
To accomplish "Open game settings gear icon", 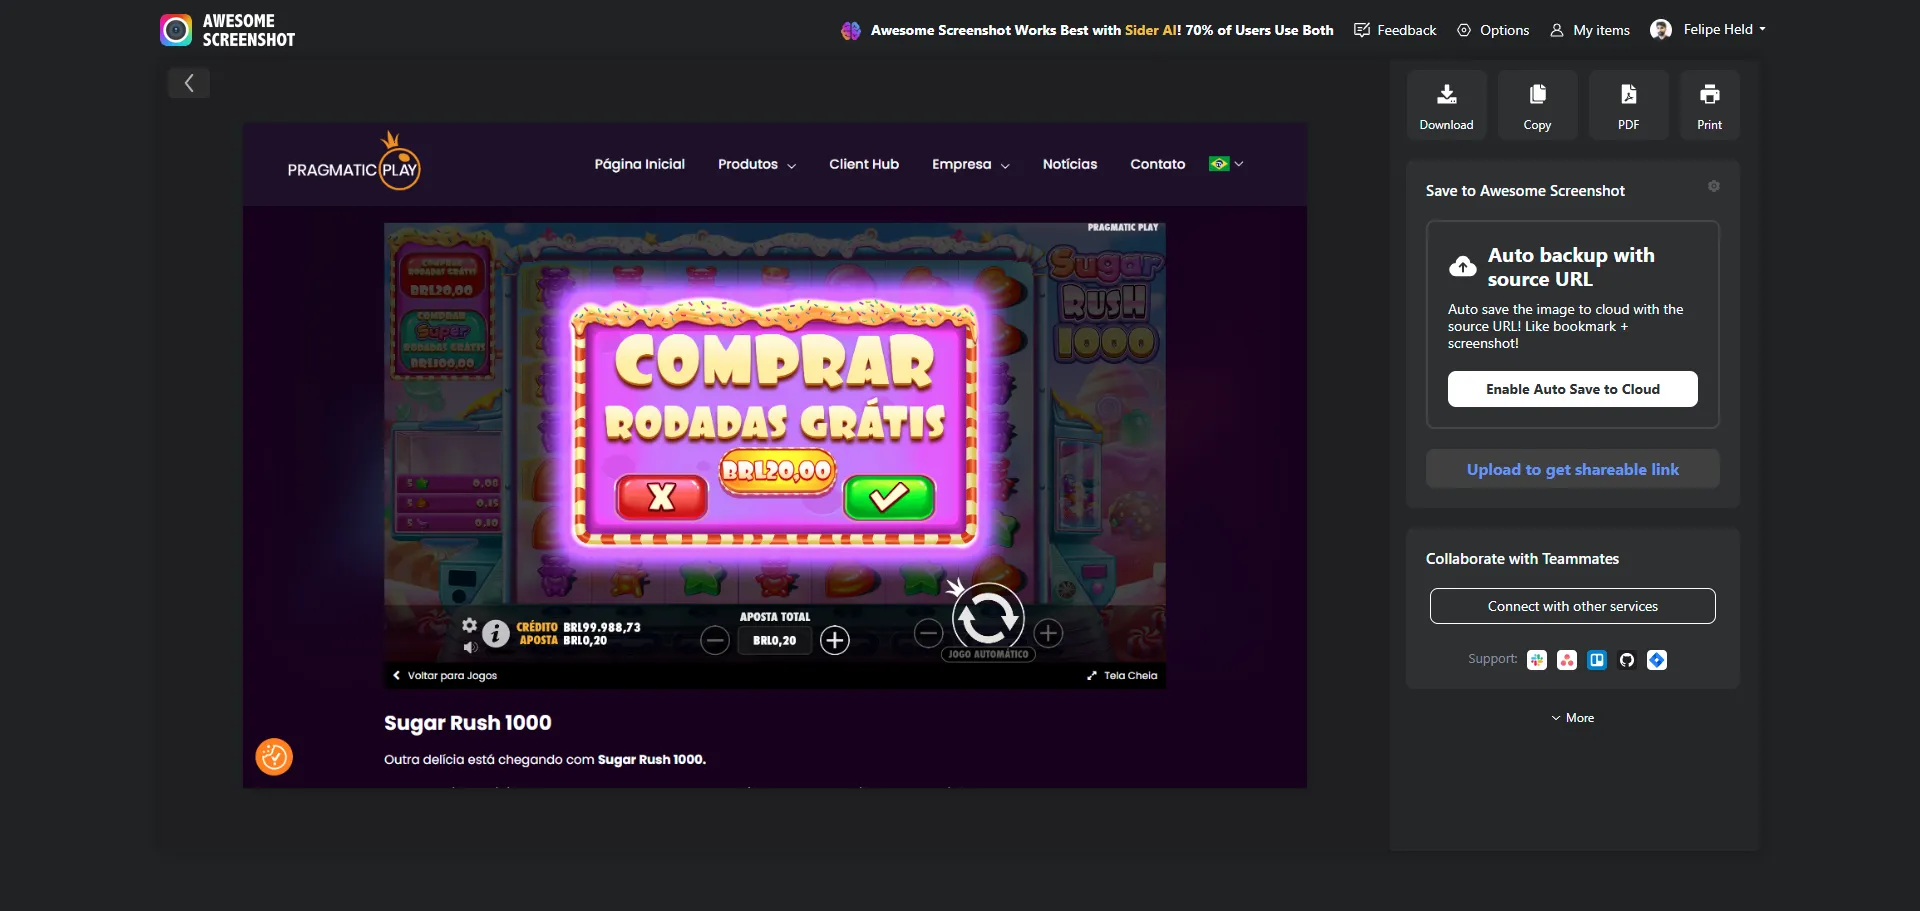I will click(x=469, y=625).
